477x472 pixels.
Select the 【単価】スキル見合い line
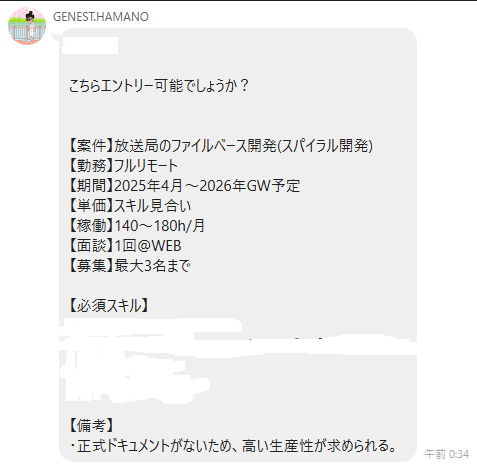coord(130,206)
